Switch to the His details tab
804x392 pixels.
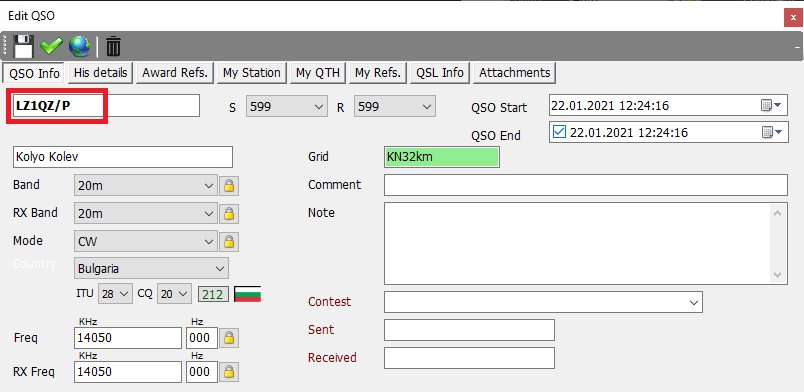click(x=100, y=72)
